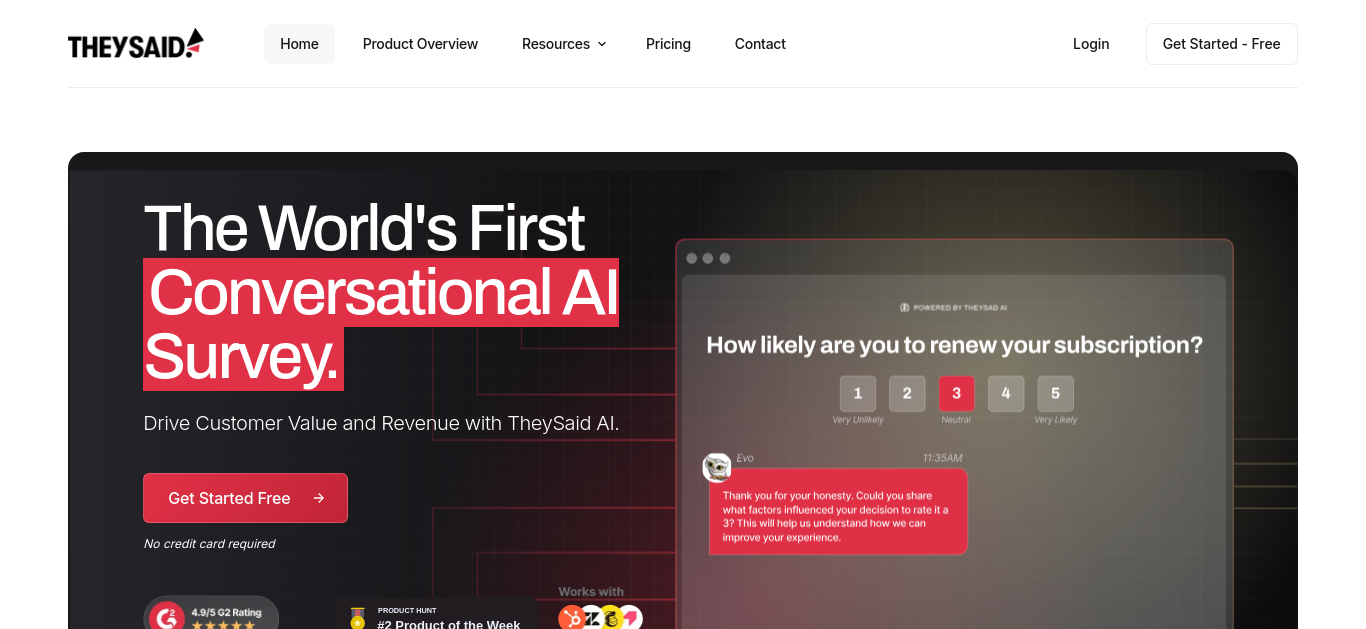Click the 4.9/5 G2 Rating text
1366x629 pixels.
226,612
